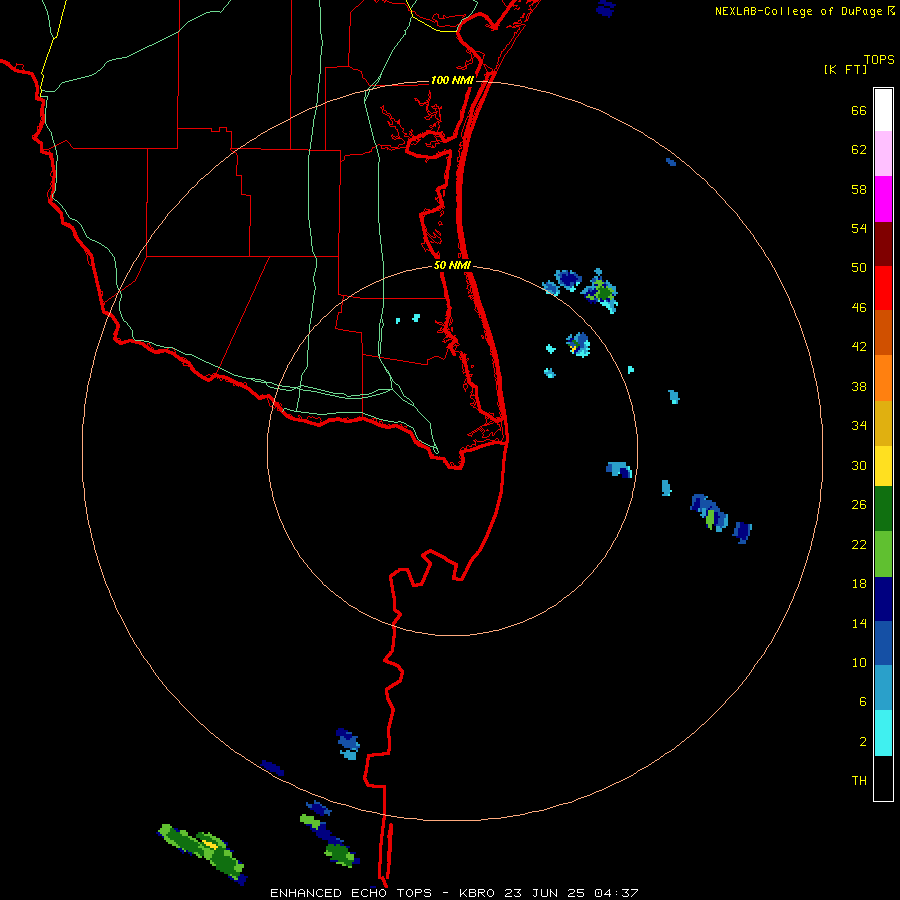
Task: Click the legend value 26
Action: click(859, 505)
